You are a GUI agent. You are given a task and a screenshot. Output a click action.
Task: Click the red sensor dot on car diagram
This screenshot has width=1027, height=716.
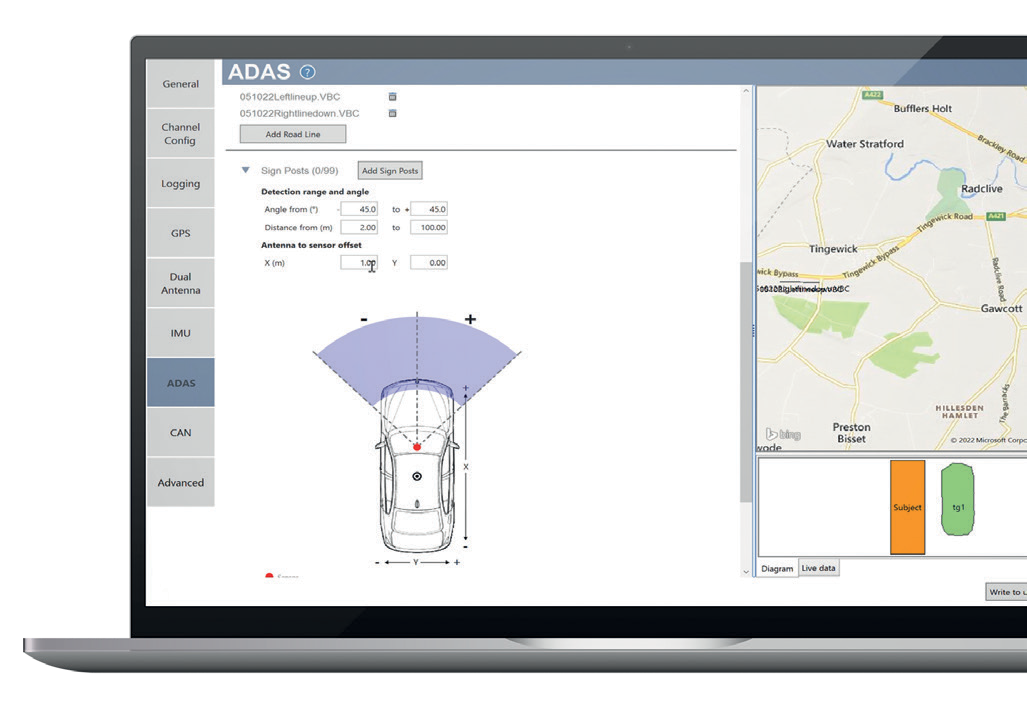[x=417, y=446]
